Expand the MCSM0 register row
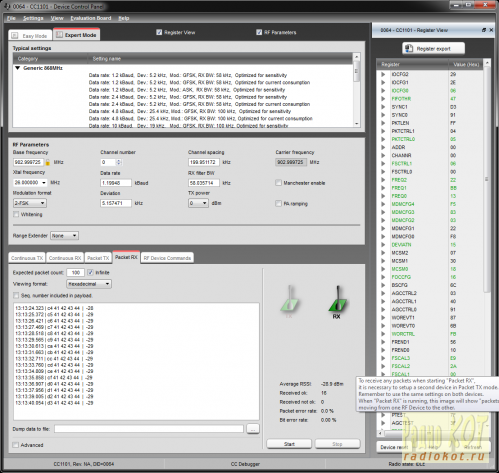This screenshot has height=473, width=499. point(383,269)
